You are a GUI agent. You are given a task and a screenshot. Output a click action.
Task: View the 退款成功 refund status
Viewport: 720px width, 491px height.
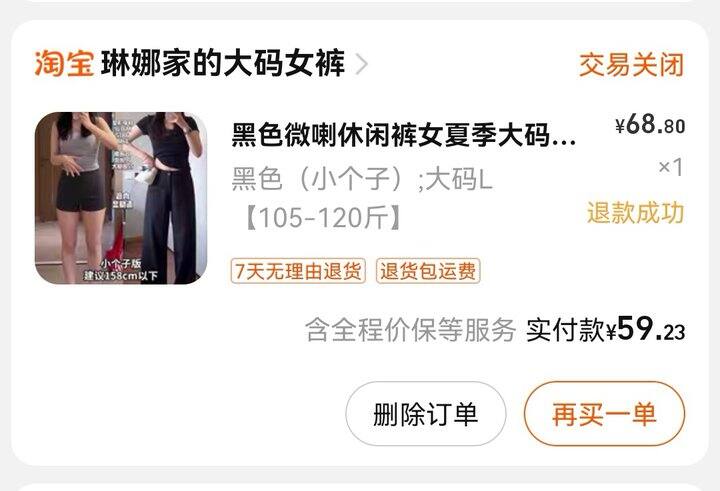(636, 213)
